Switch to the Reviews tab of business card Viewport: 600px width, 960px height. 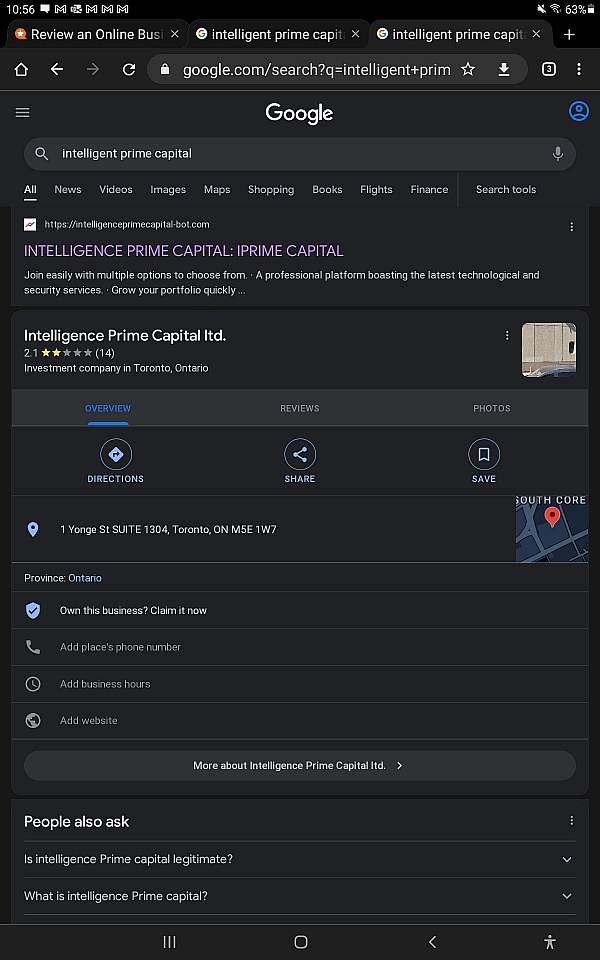pos(300,408)
